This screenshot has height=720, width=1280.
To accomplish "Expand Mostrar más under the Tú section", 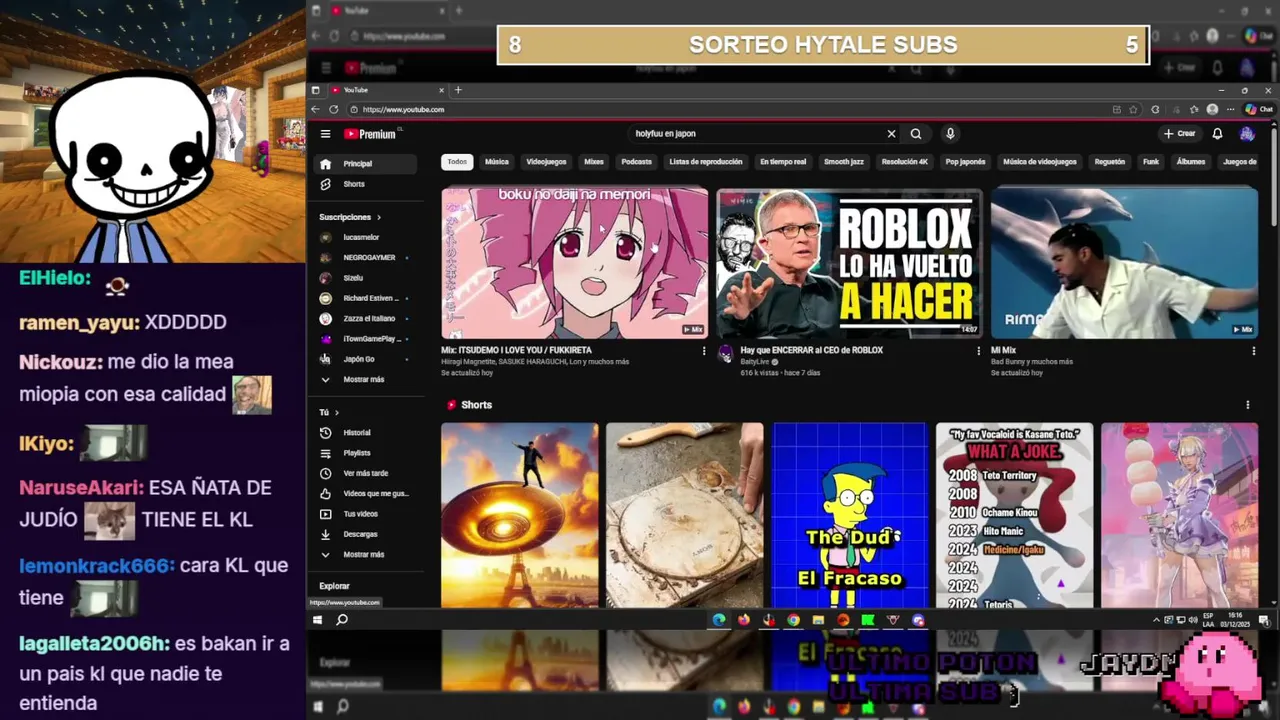I will [x=364, y=554].
